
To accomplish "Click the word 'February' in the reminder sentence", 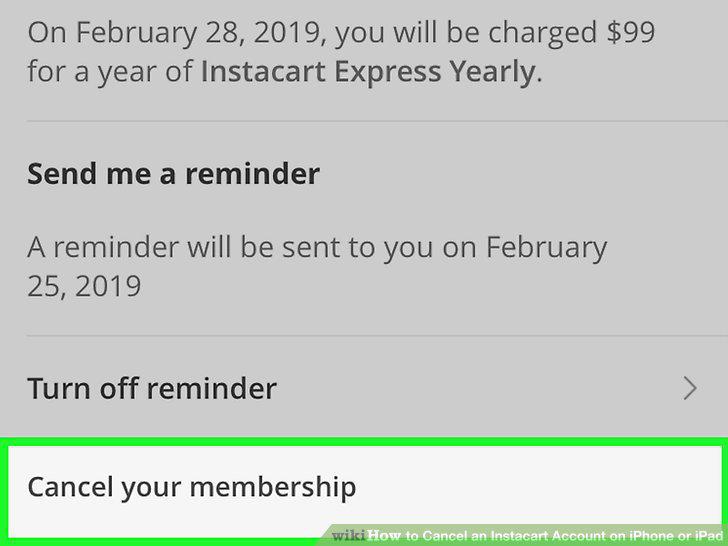I will point(546,248).
